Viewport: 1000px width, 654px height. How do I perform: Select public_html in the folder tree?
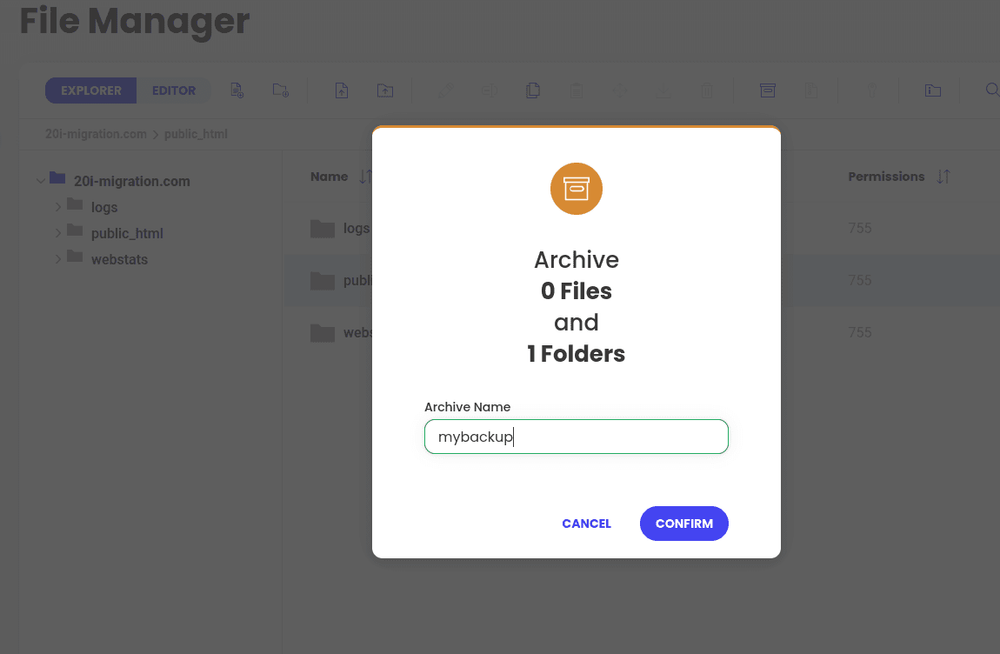pyautogui.click(x=127, y=234)
